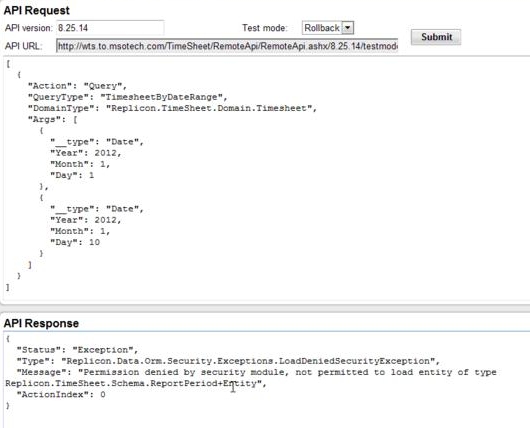Focus the API version input field
Image resolution: width=530 pixels, height=428 pixels.
coord(110,28)
